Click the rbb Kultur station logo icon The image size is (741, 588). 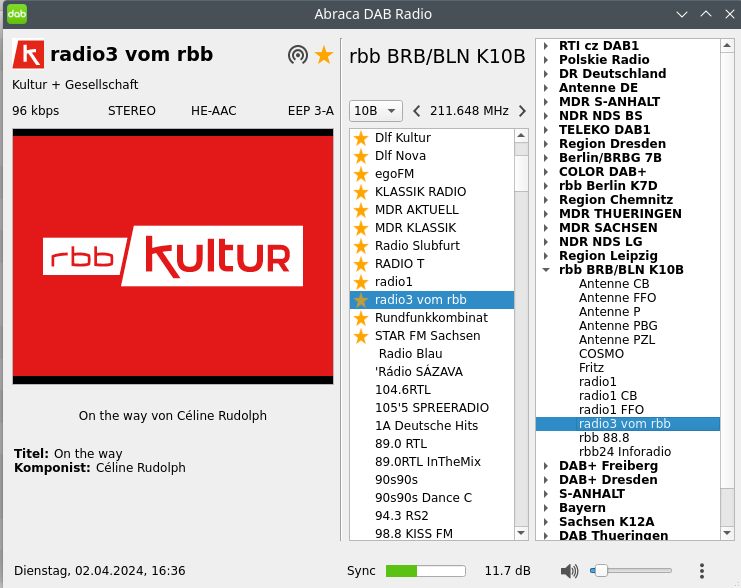click(x=28, y=55)
